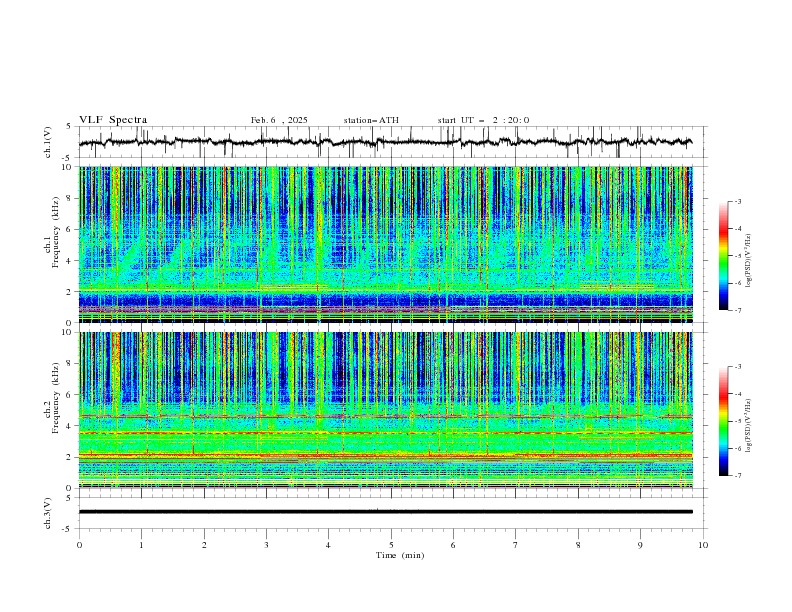Image resolution: width=792 pixels, height=612 pixels.
Task: Click the "station=ATH" label
Action: pyautogui.click(x=371, y=120)
